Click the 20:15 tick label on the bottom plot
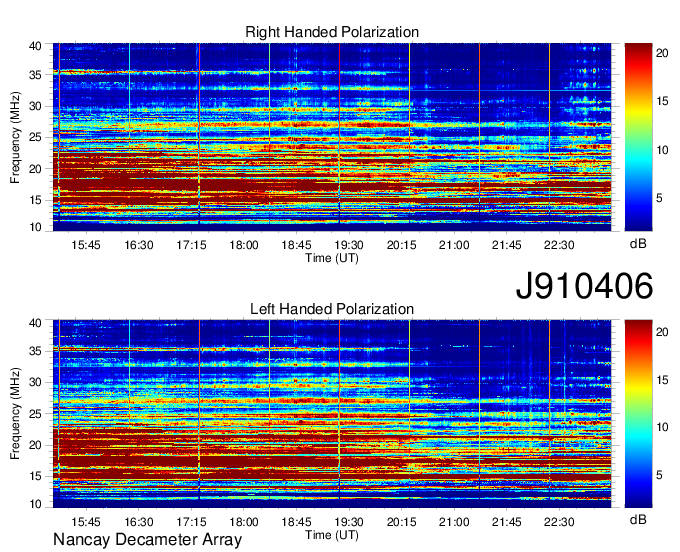The height and width of the screenshot is (552, 680). click(x=402, y=522)
